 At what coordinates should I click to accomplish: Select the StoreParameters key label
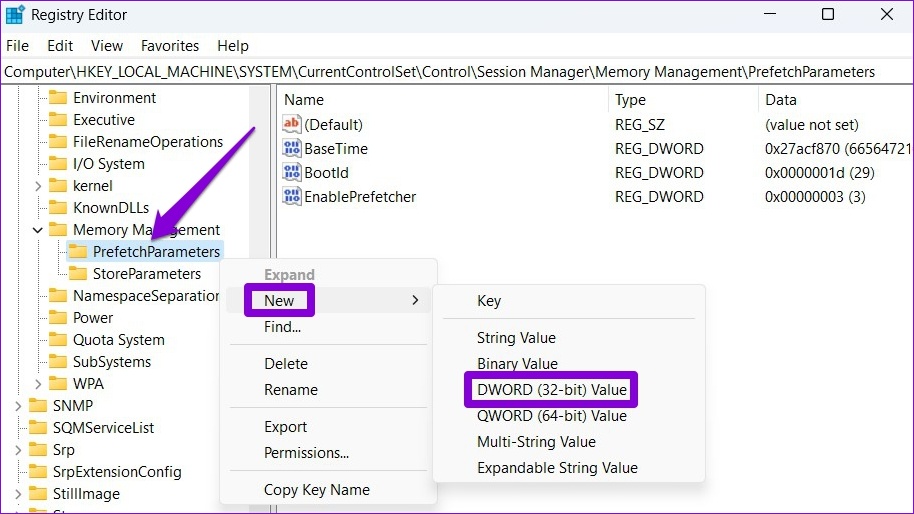pyautogui.click(x=147, y=273)
